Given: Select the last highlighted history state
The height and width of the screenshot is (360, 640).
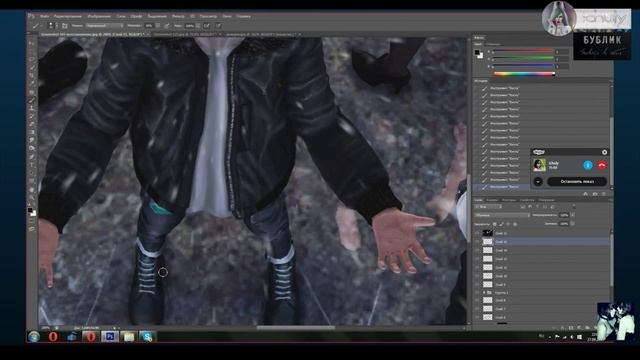Looking at the screenshot, I should (502, 187).
